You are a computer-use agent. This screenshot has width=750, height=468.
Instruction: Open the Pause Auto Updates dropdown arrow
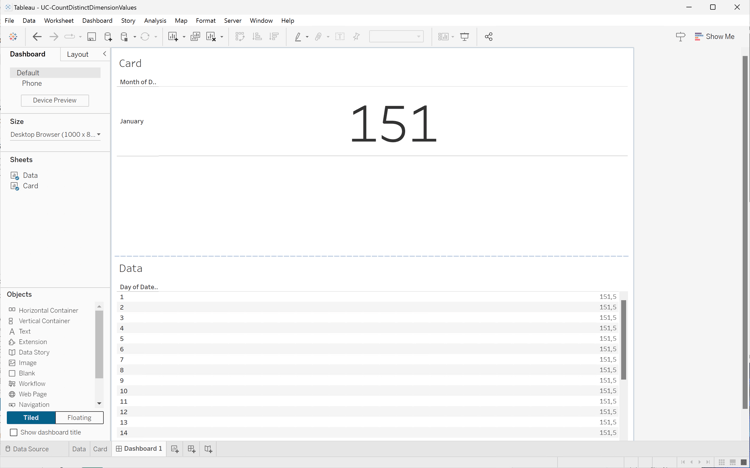pos(134,37)
